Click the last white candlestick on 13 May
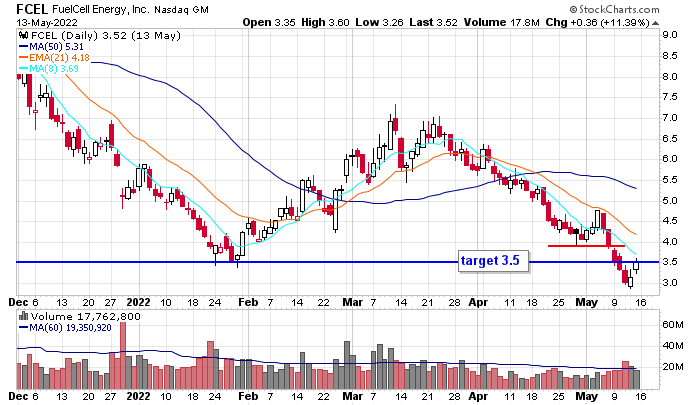This screenshot has width=700, height=405. click(x=636, y=264)
